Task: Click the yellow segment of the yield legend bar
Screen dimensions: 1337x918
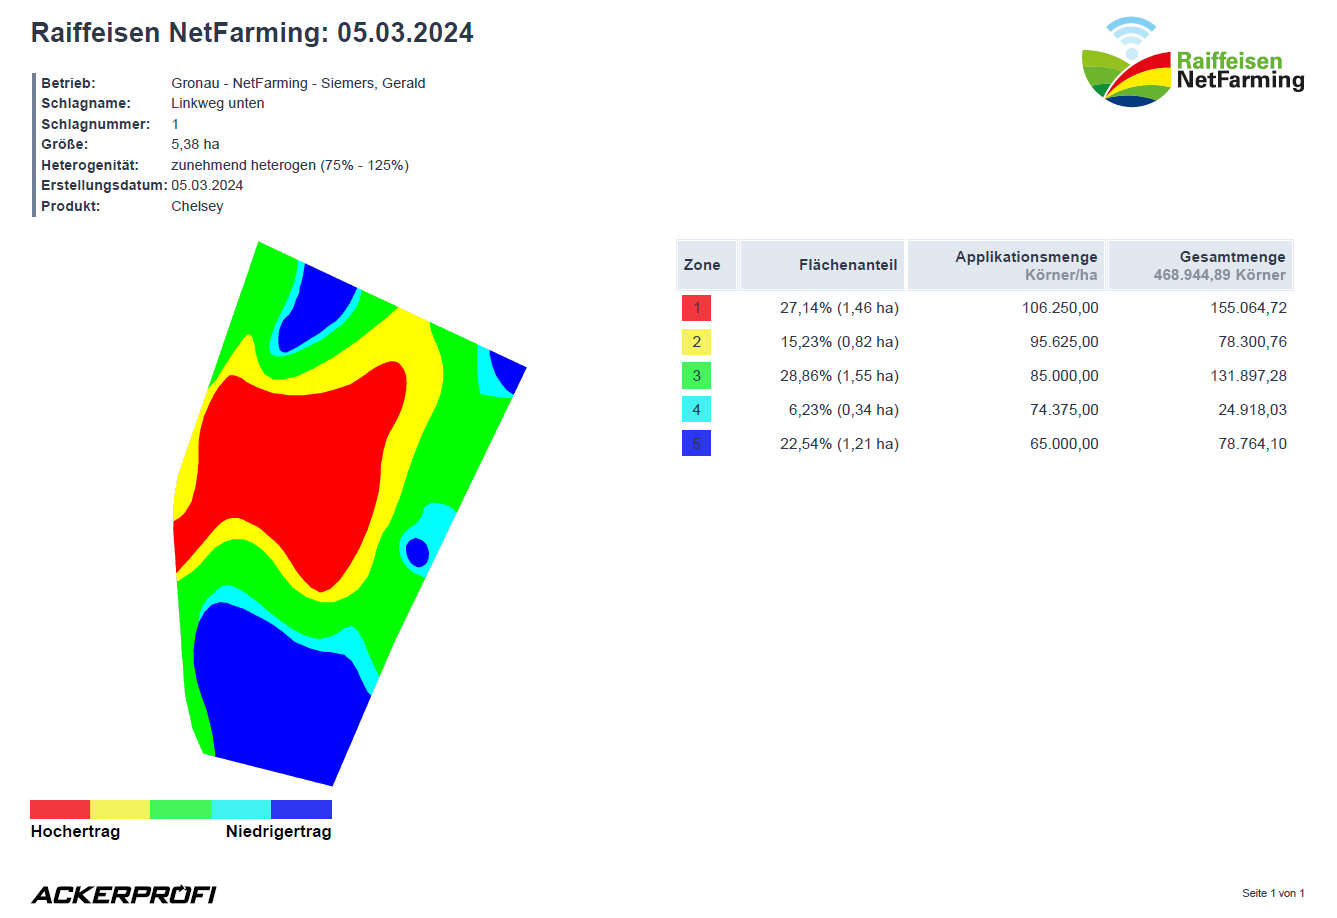Action: (x=120, y=810)
